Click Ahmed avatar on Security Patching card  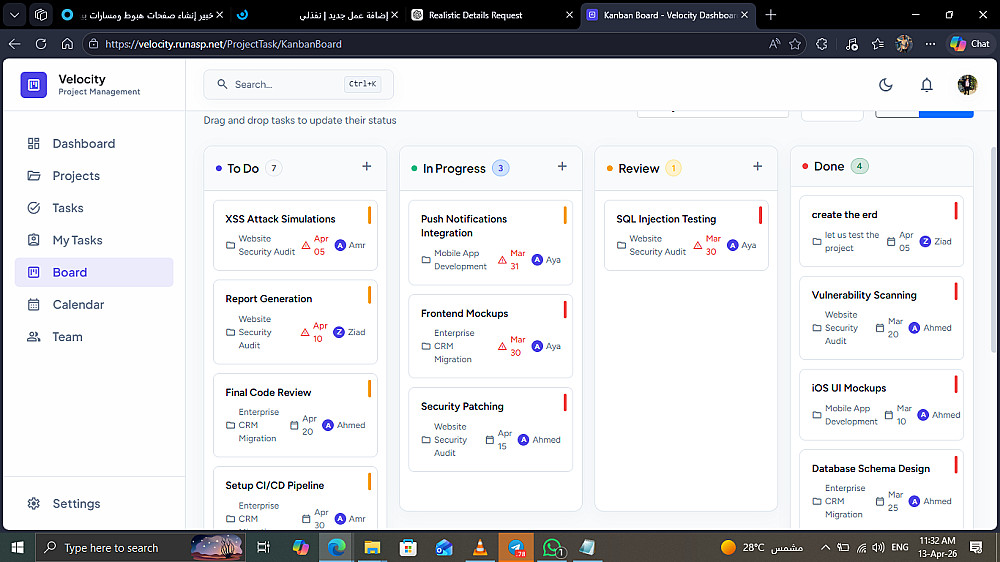524,440
